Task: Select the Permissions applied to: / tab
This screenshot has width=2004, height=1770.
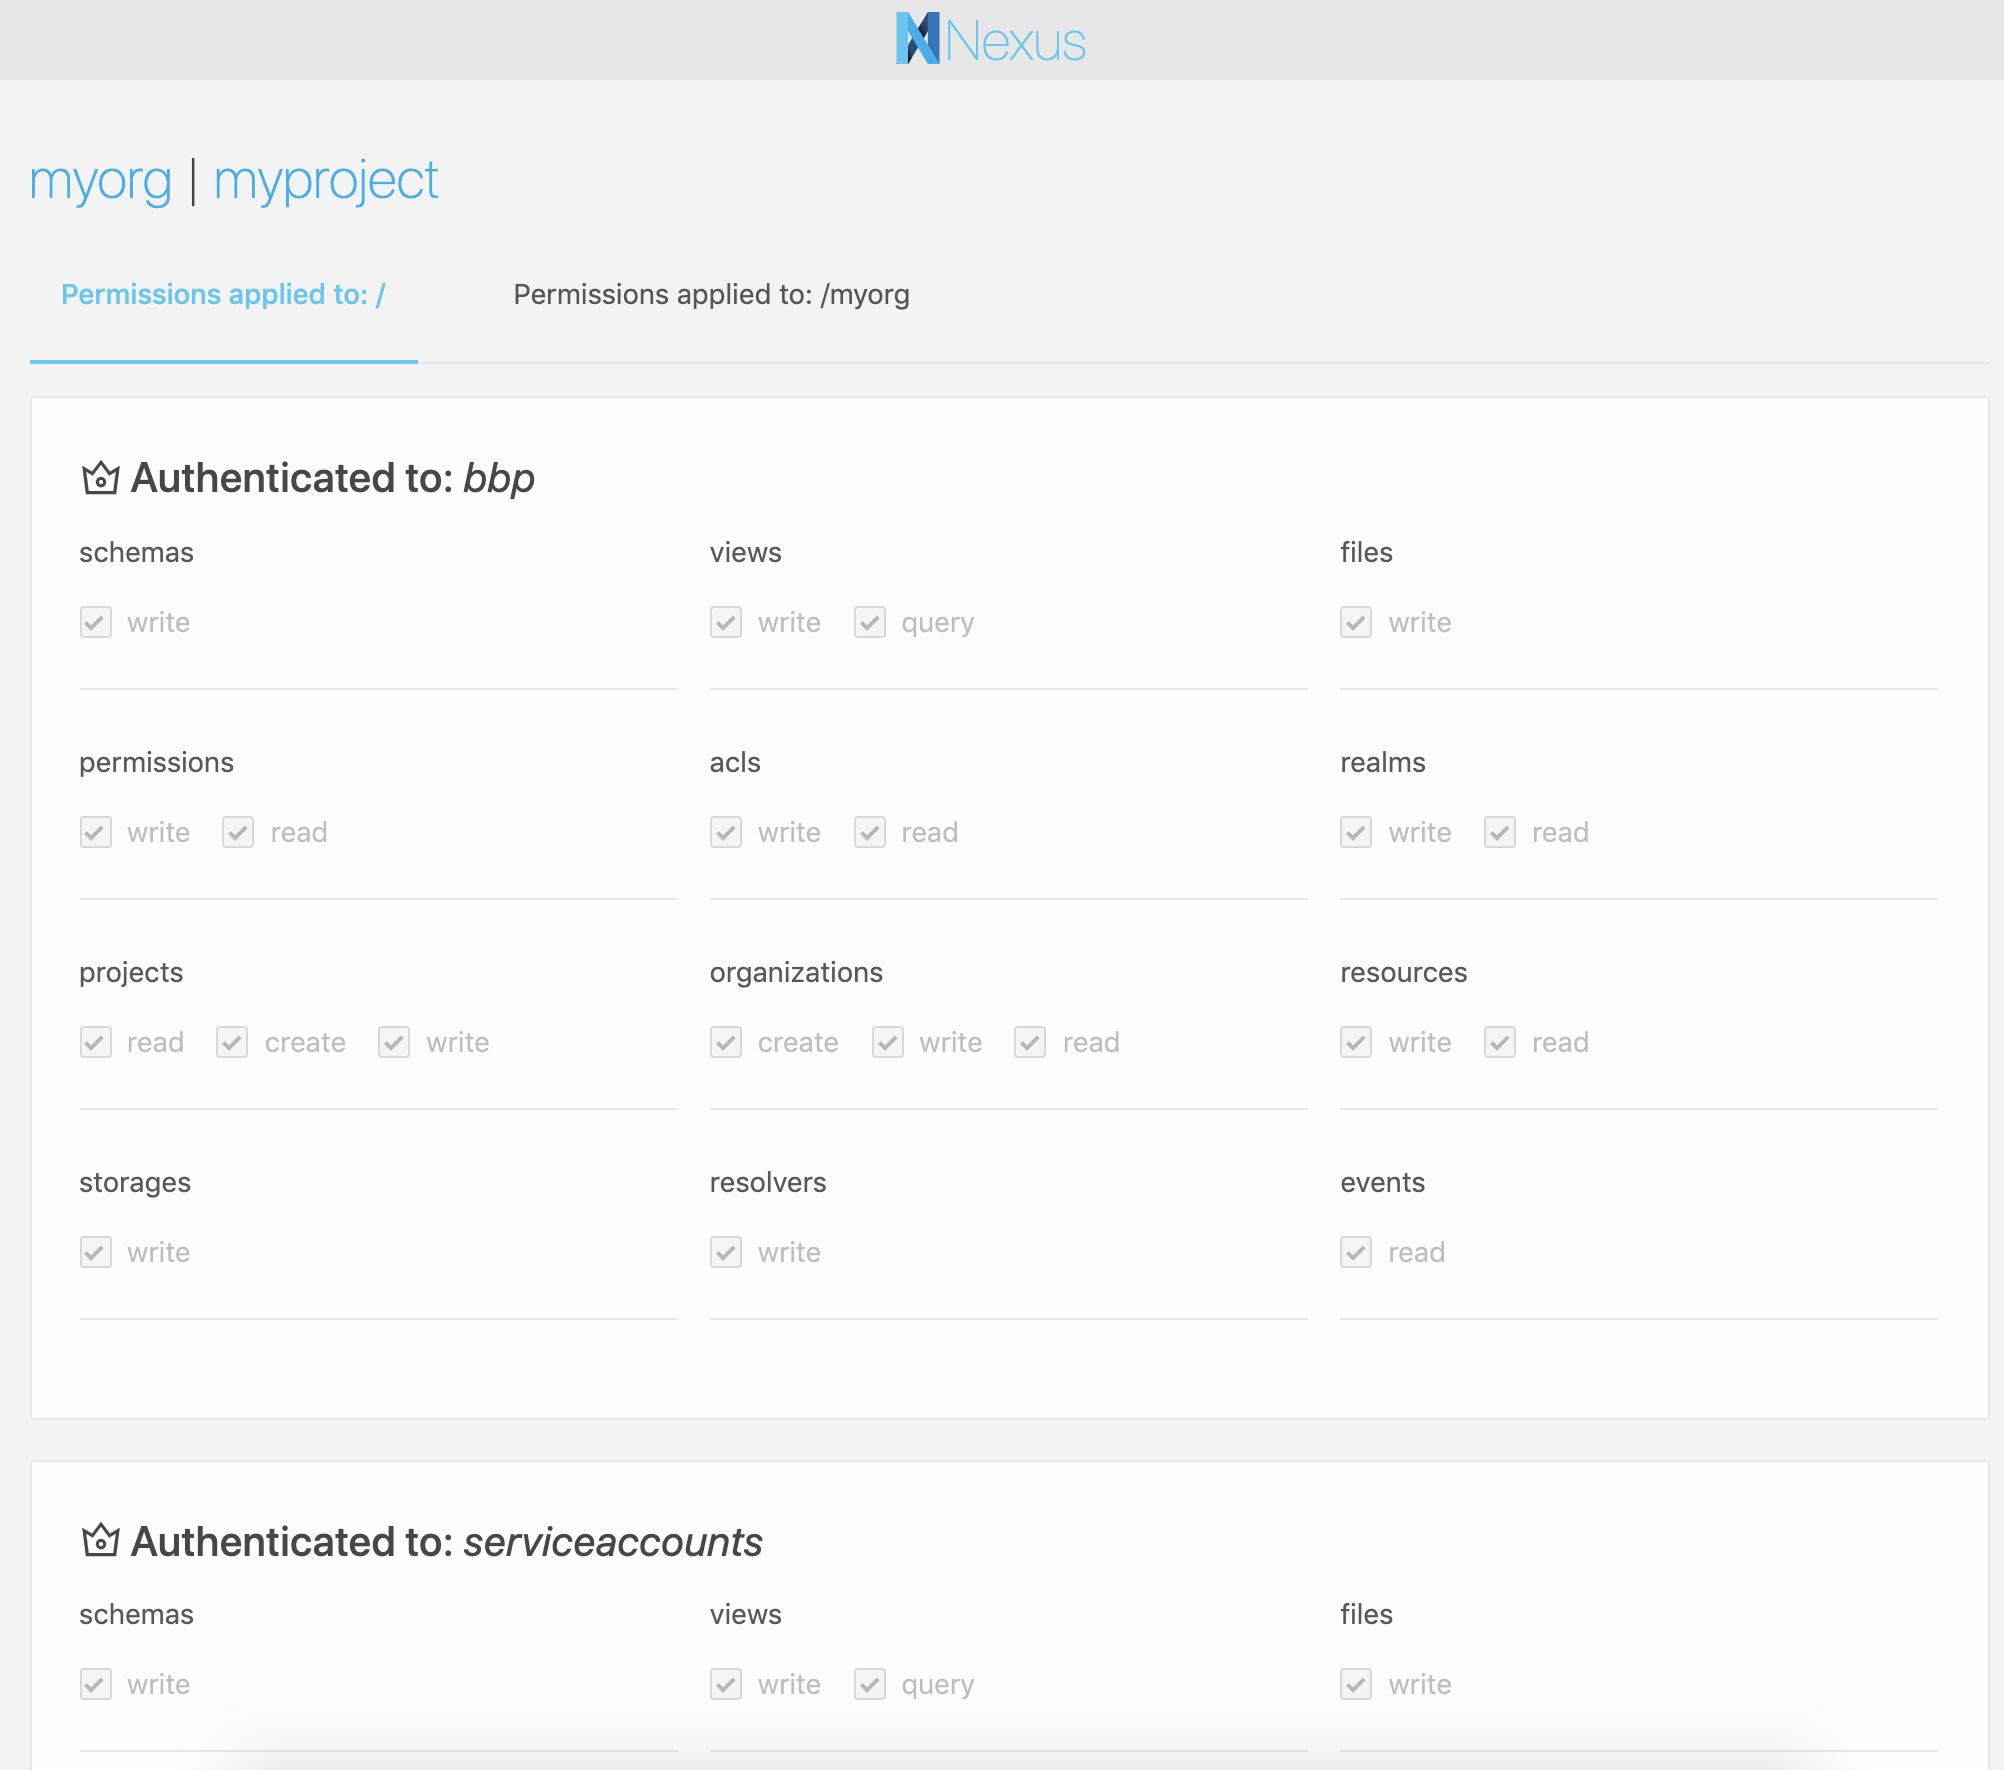Action: click(222, 294)
